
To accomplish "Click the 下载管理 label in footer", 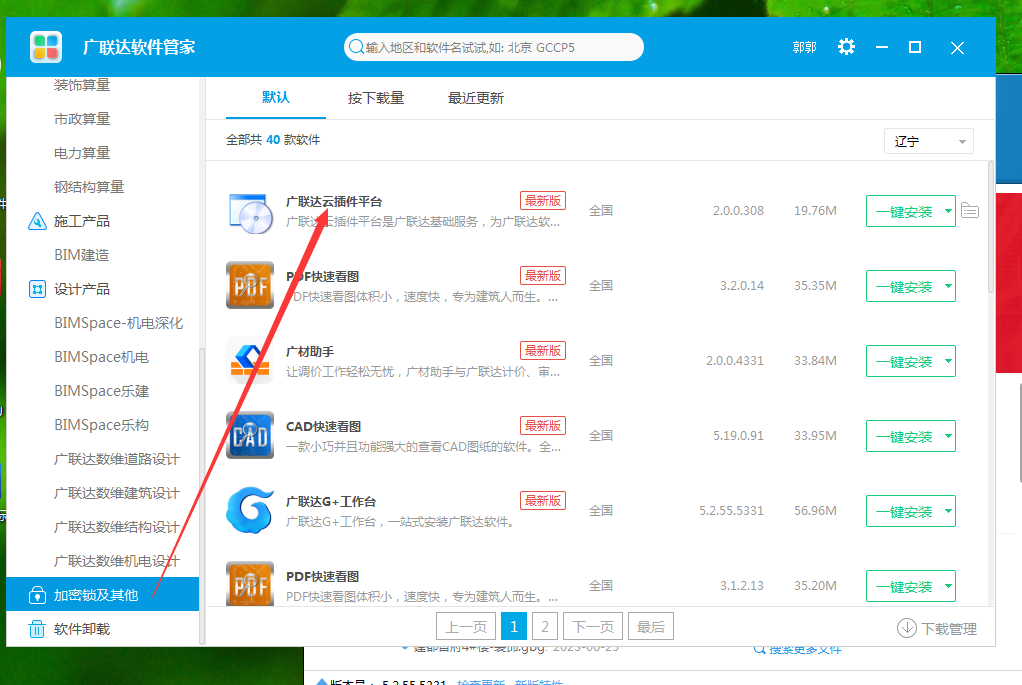I will pos(949,629).
